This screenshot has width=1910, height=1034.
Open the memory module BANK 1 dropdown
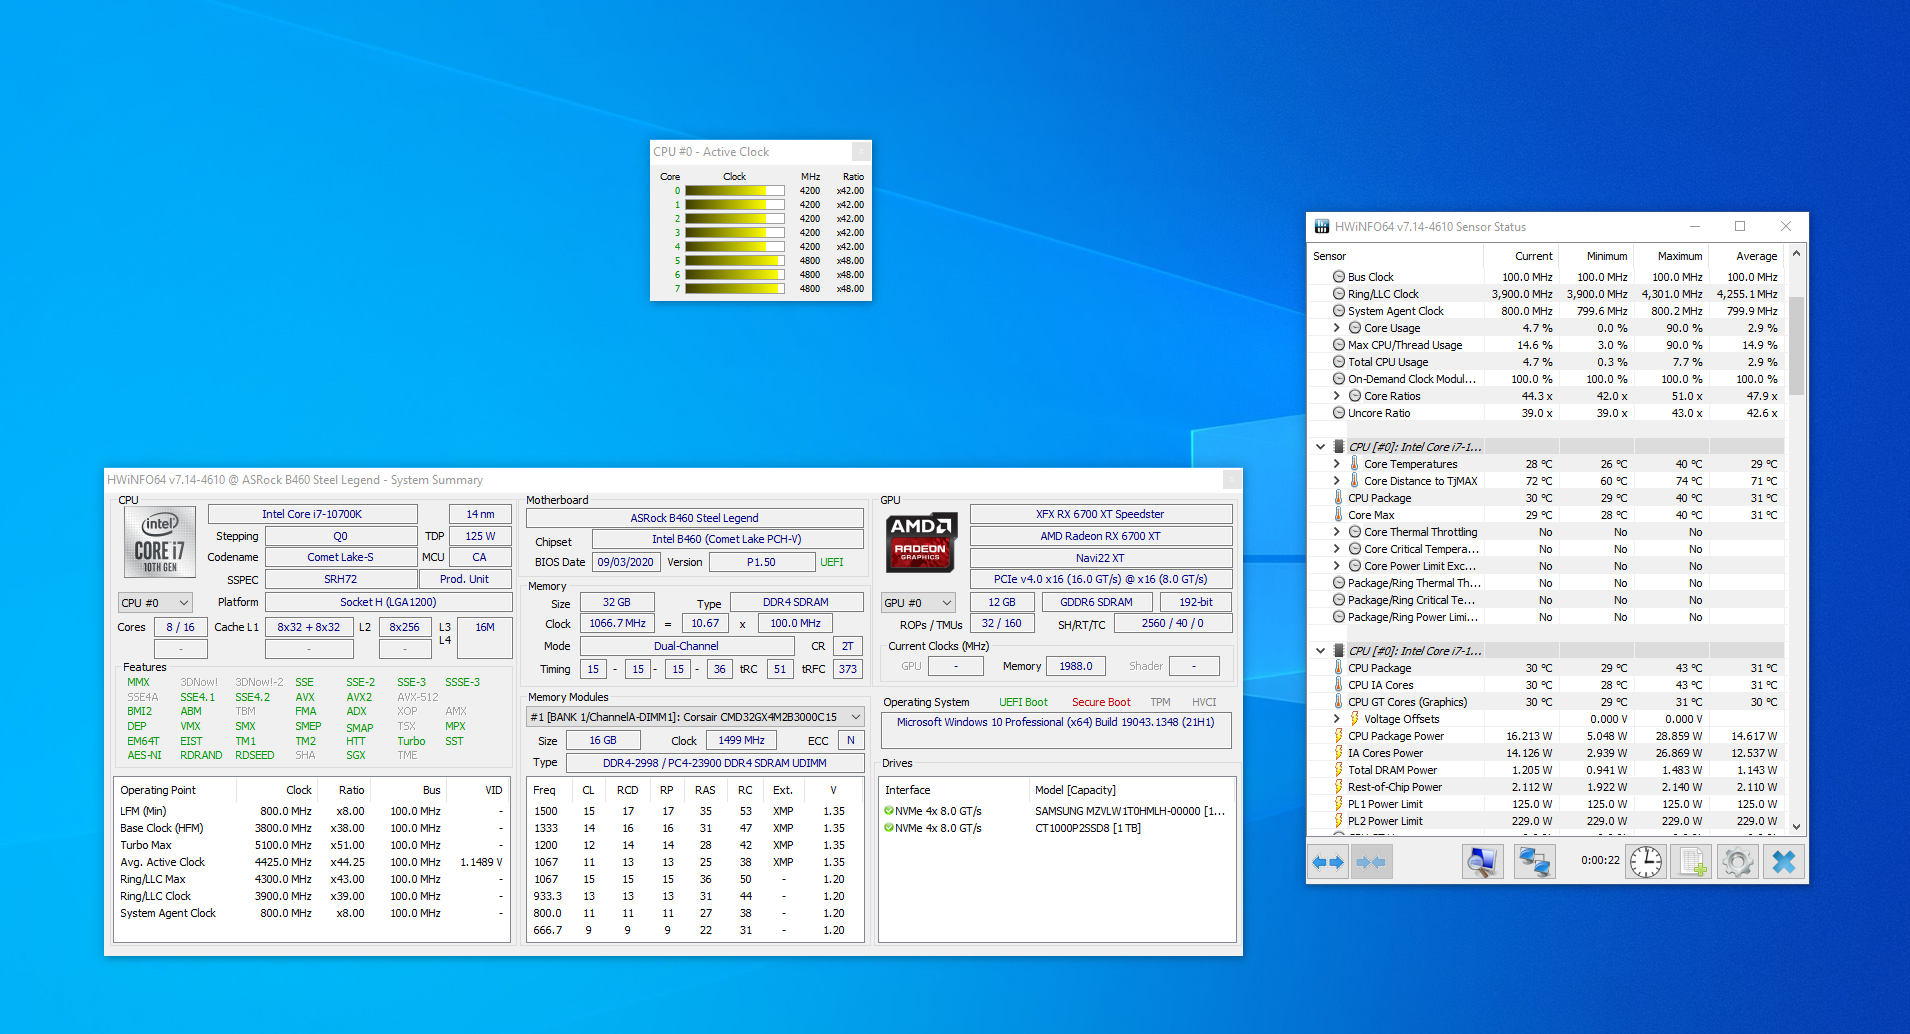tap(695, 717)
